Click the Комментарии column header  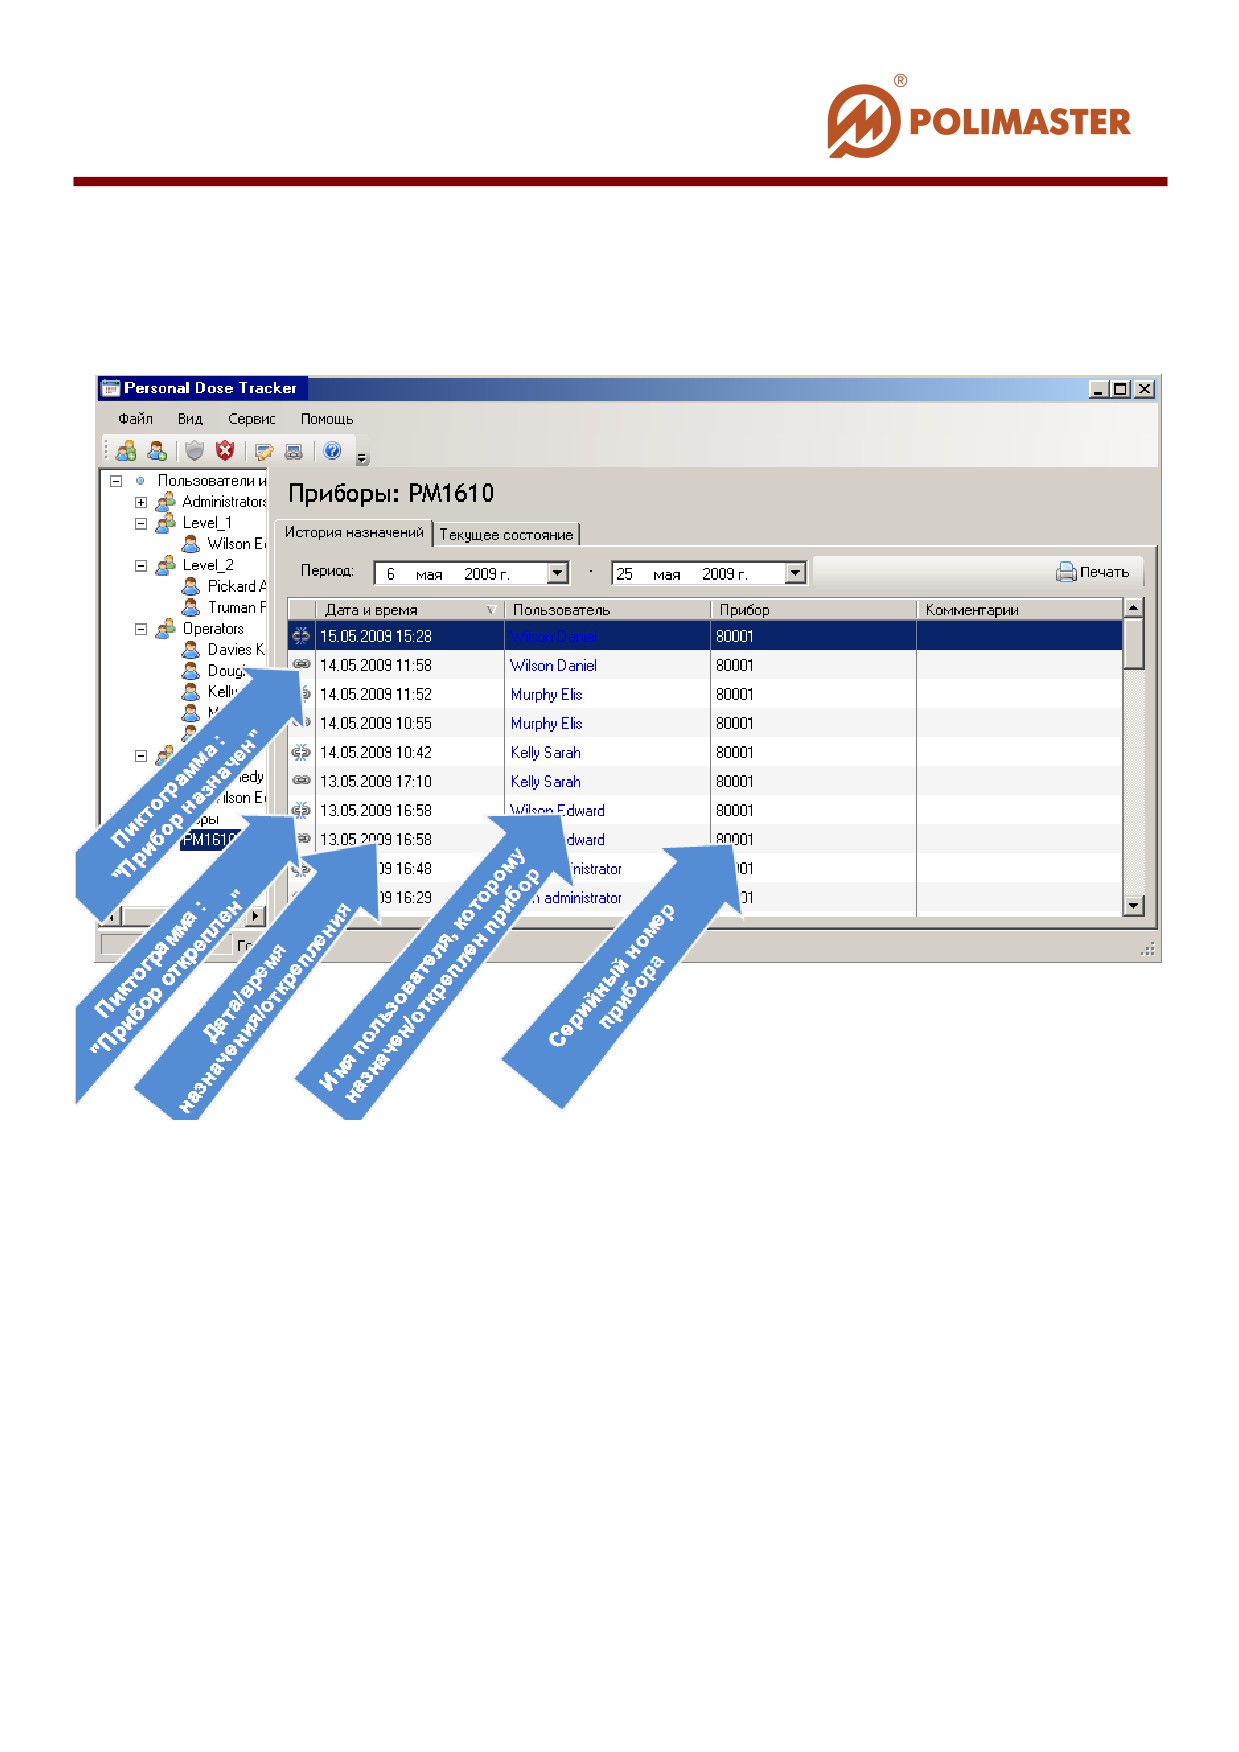click(x=1019, y=609)
